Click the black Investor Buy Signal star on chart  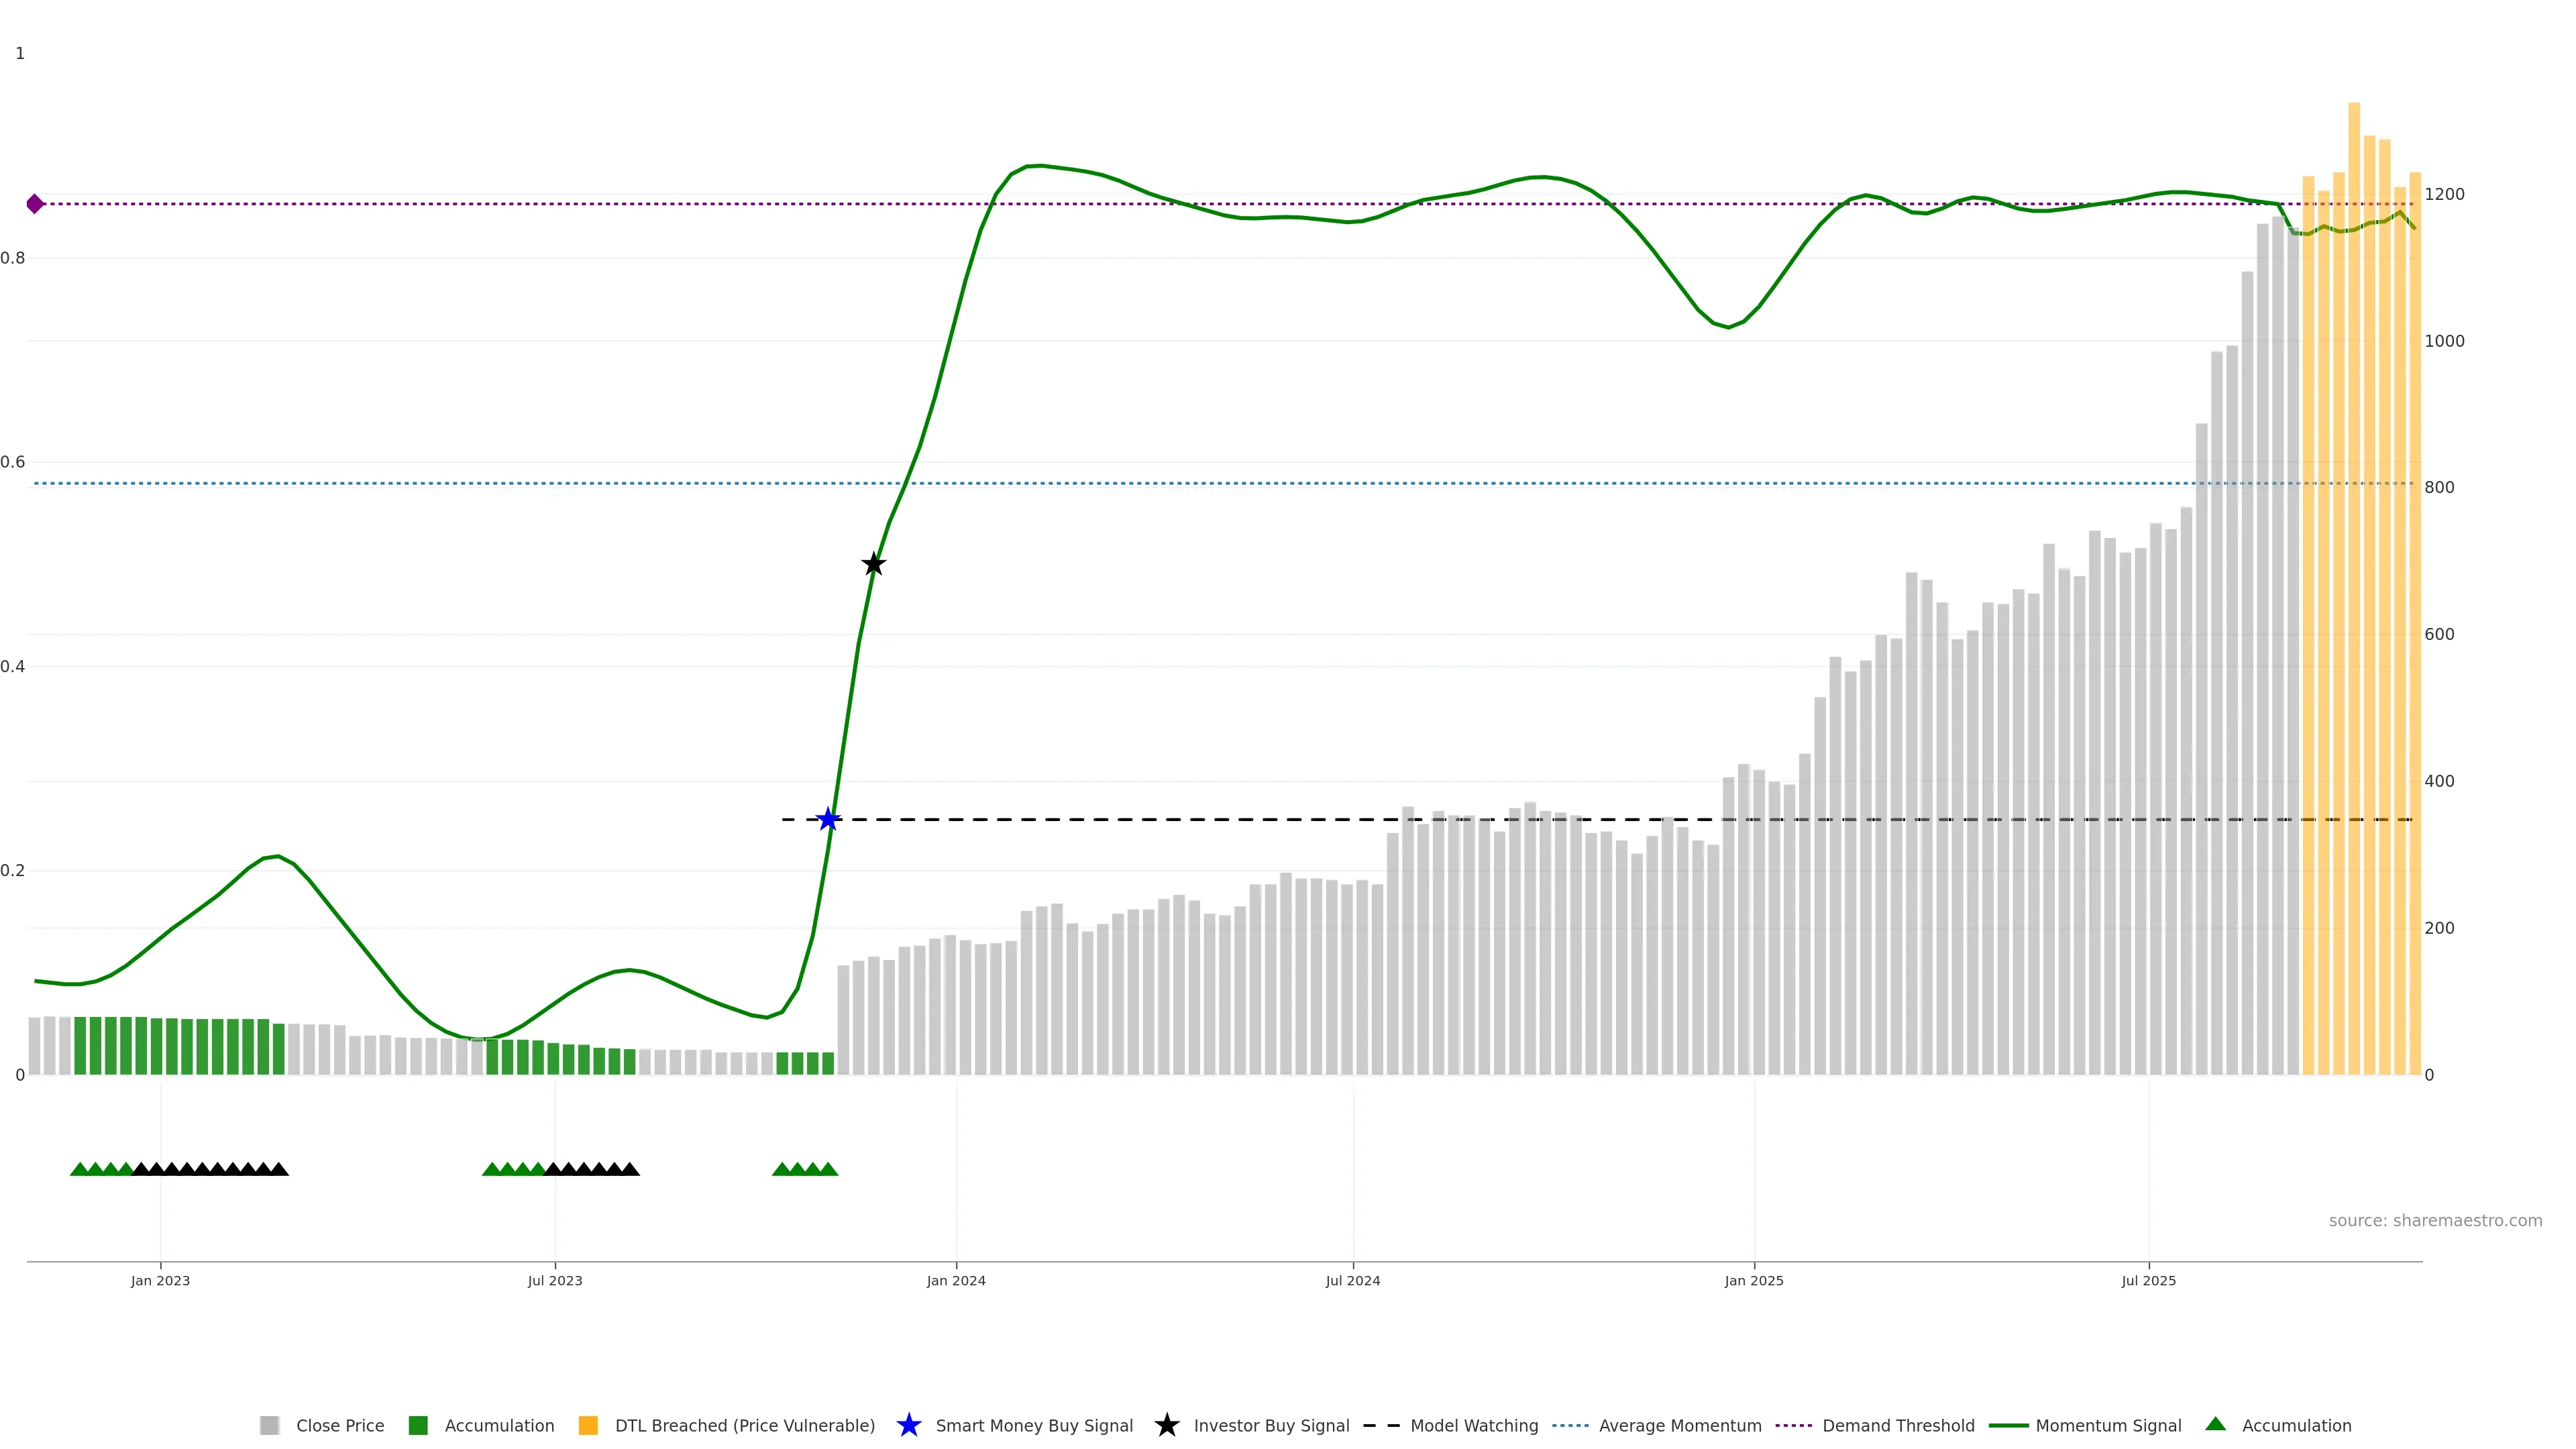pos(873,564)
